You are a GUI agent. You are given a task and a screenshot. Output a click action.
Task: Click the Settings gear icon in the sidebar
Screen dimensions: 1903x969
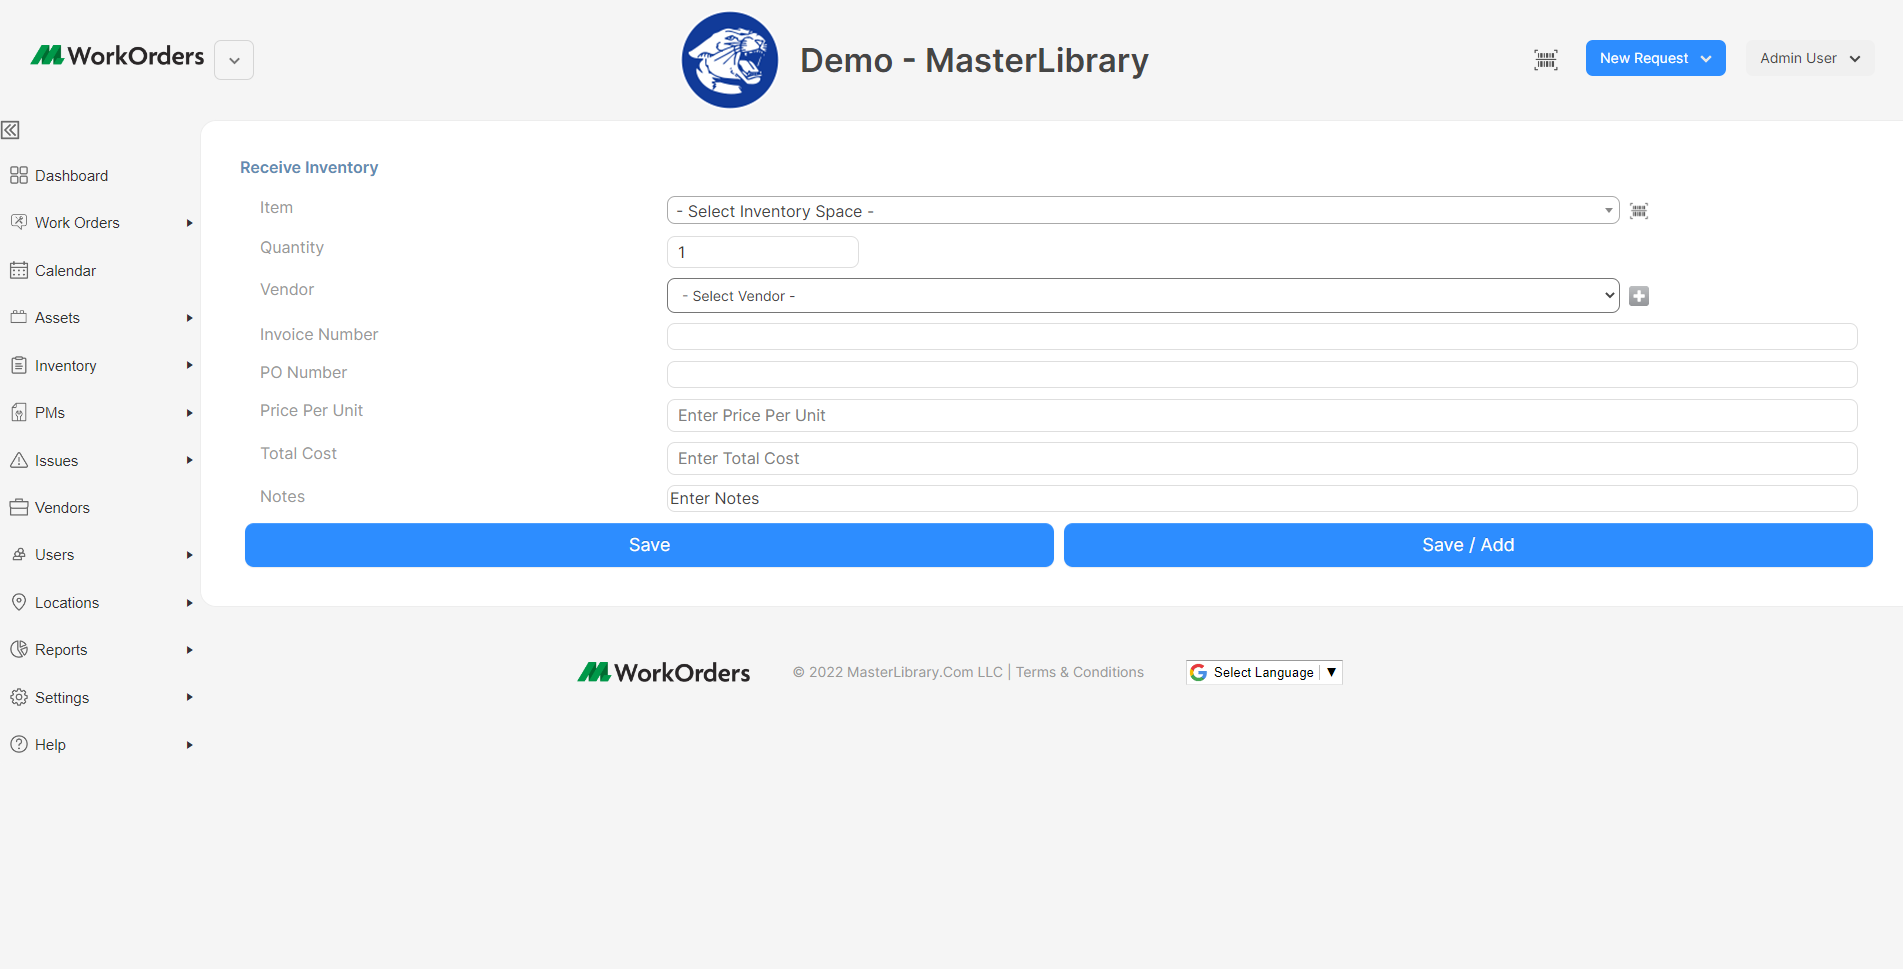tap(19, 697)
